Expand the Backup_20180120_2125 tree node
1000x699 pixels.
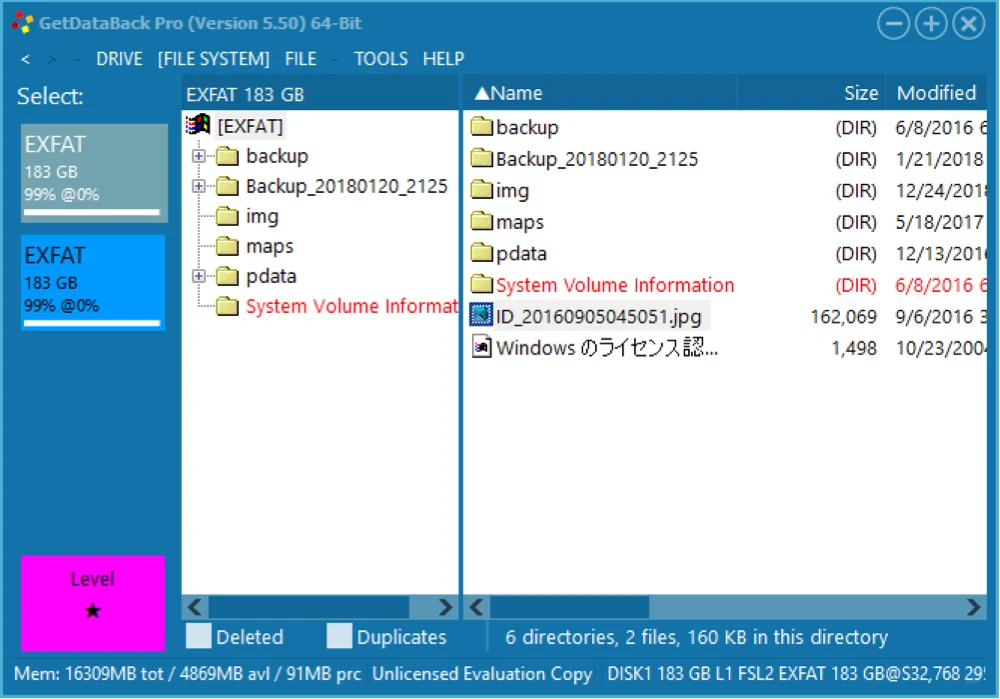198,186
